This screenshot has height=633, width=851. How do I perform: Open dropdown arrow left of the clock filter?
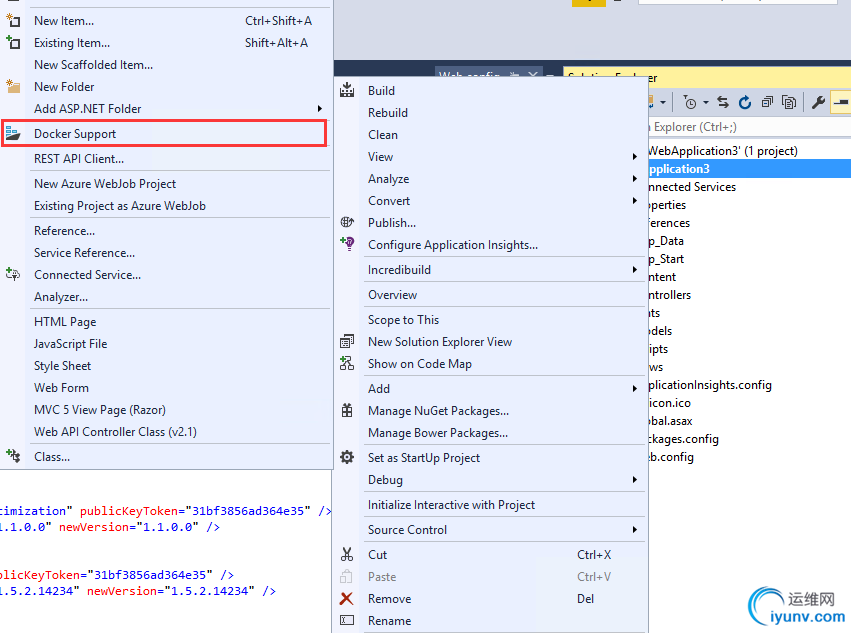tap(663, 102)
